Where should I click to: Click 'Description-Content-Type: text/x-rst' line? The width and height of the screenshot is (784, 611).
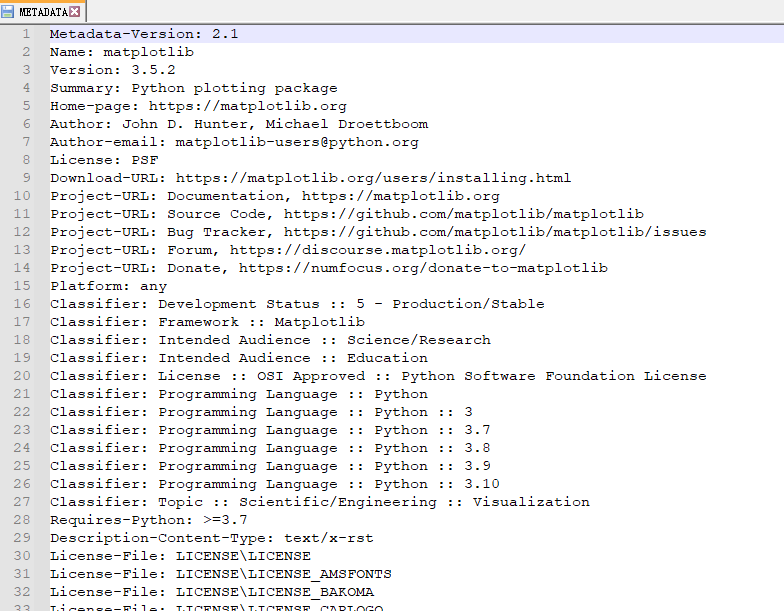click(212, 538)
